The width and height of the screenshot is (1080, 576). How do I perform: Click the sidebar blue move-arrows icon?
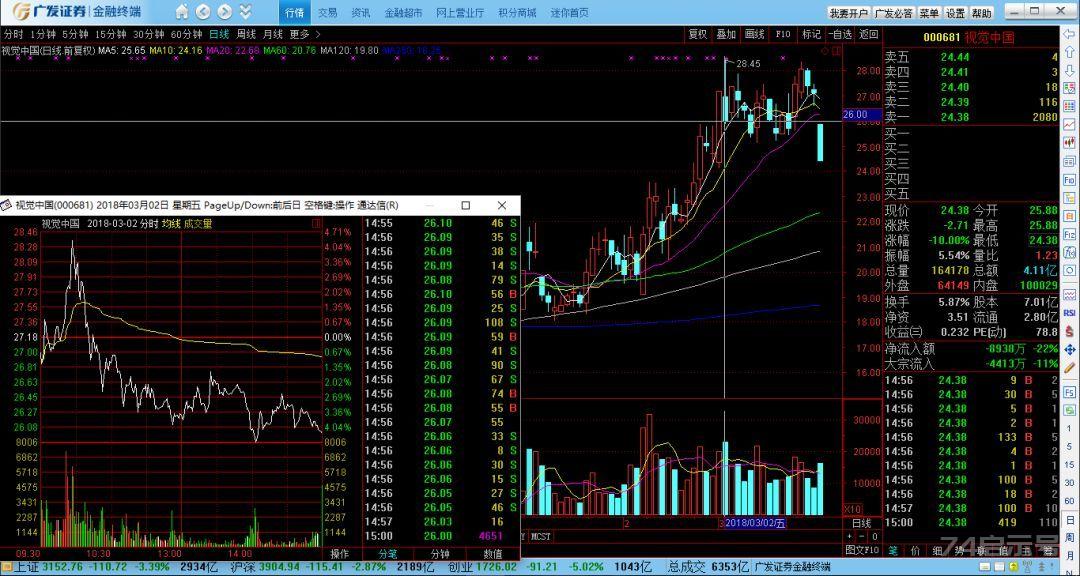click(x=1070, y=350)
